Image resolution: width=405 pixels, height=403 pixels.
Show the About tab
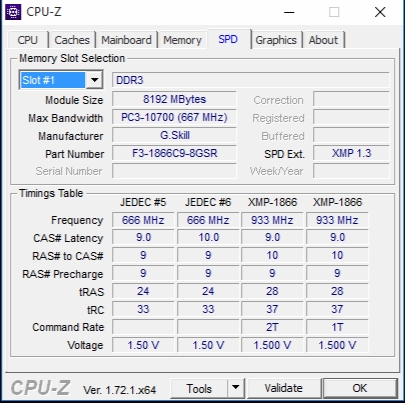323,40
